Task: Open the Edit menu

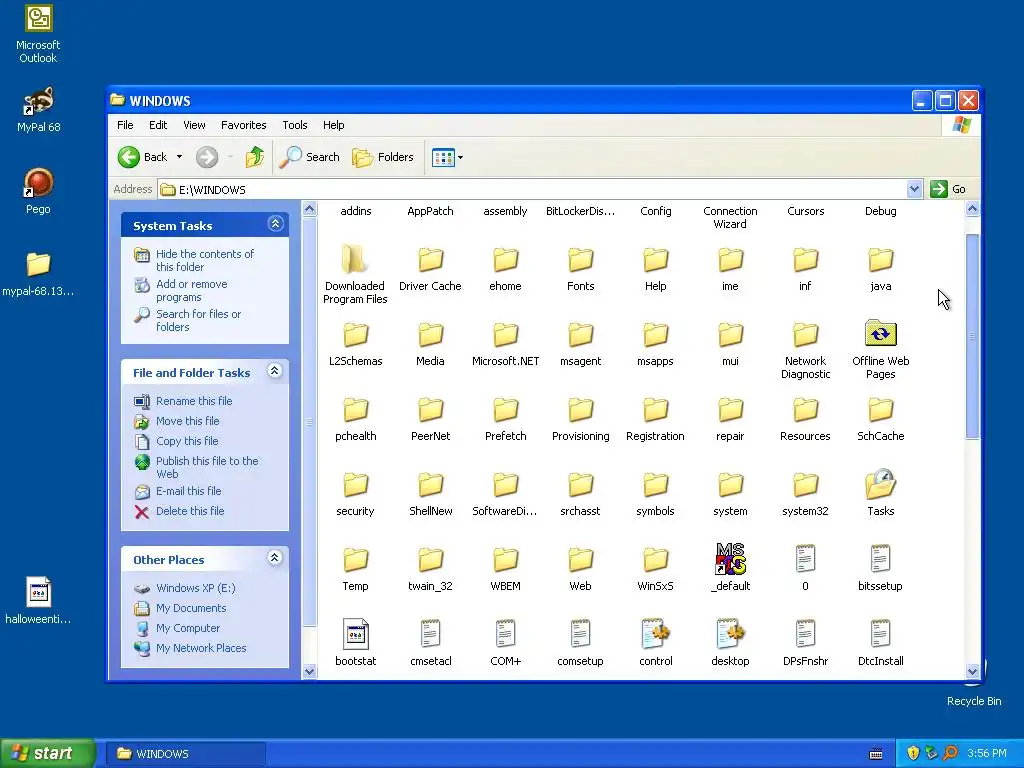Action: [158, 125]
